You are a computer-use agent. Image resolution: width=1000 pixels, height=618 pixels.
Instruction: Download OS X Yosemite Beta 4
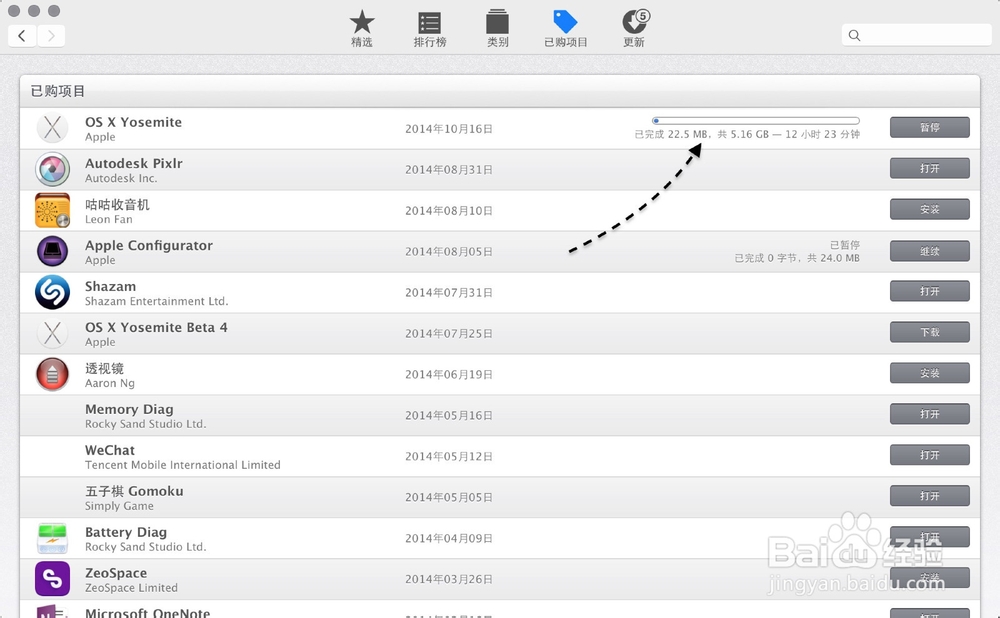(x=929, y=332)
